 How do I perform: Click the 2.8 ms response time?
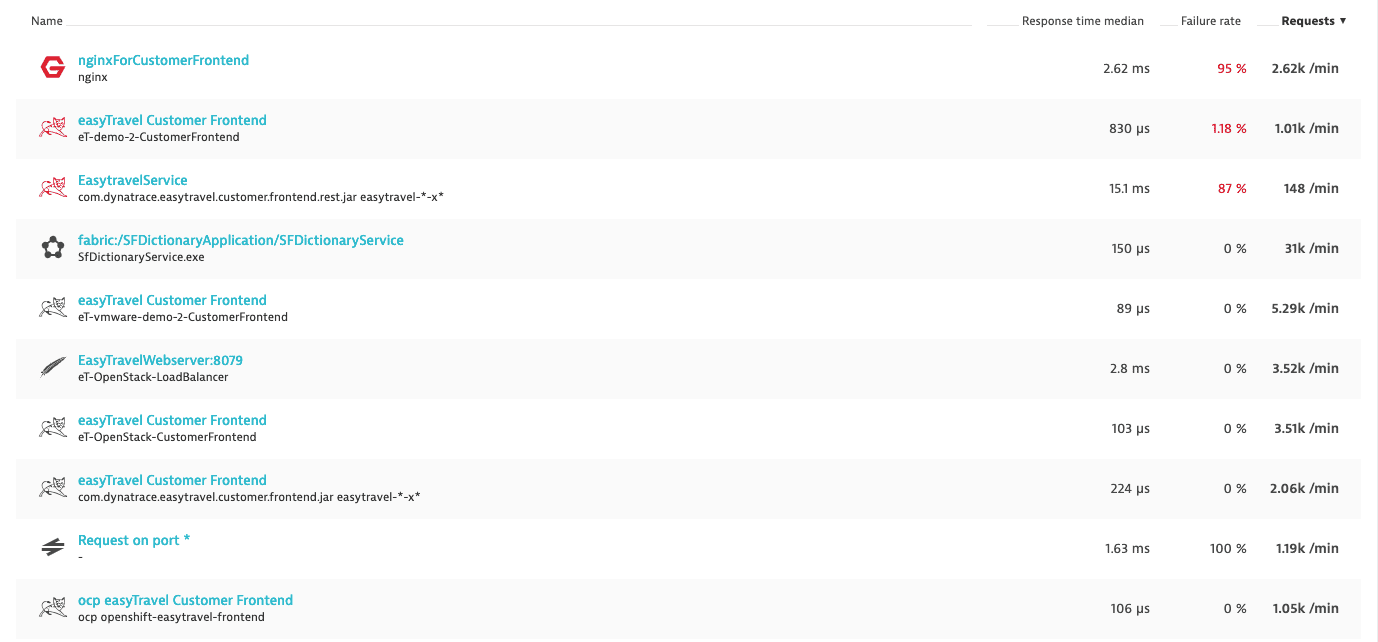pos(1130,368)
